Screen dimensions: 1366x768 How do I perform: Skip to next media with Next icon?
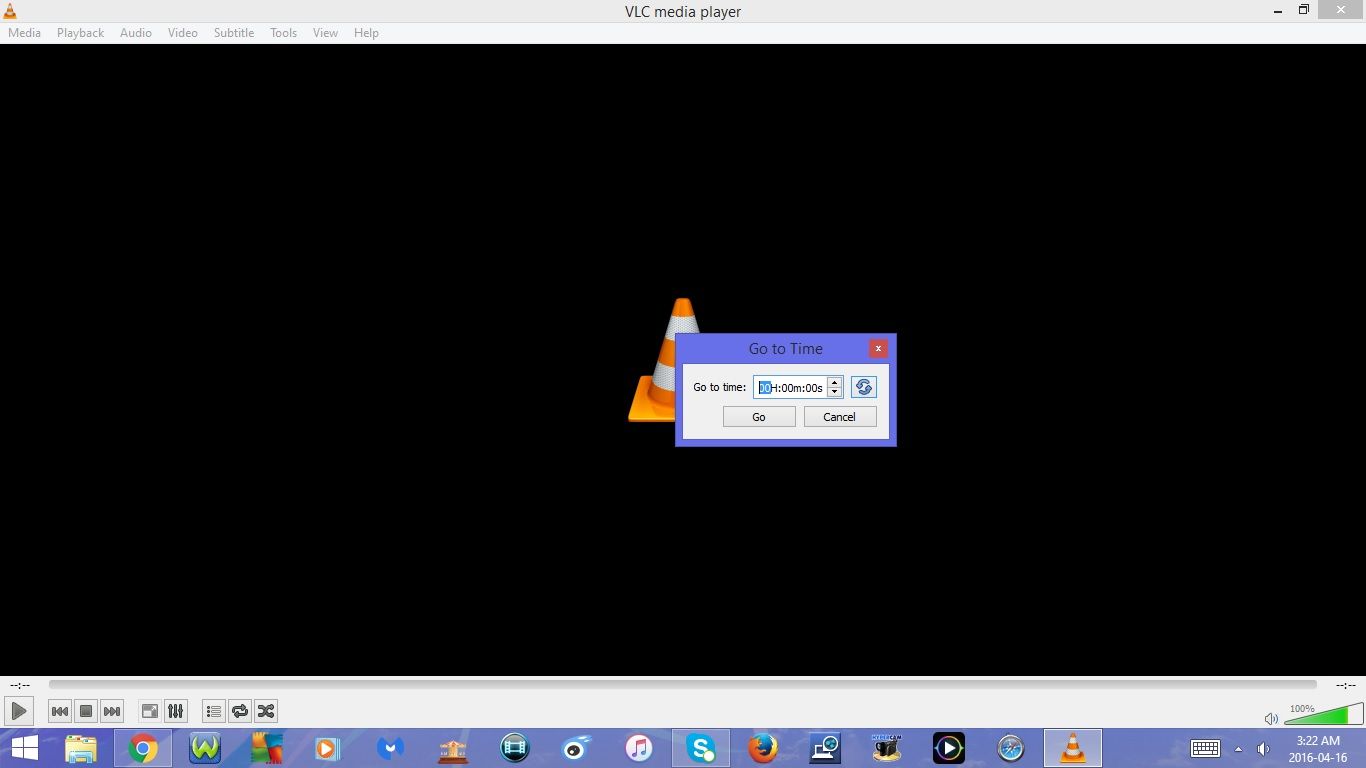pos(112,711)
